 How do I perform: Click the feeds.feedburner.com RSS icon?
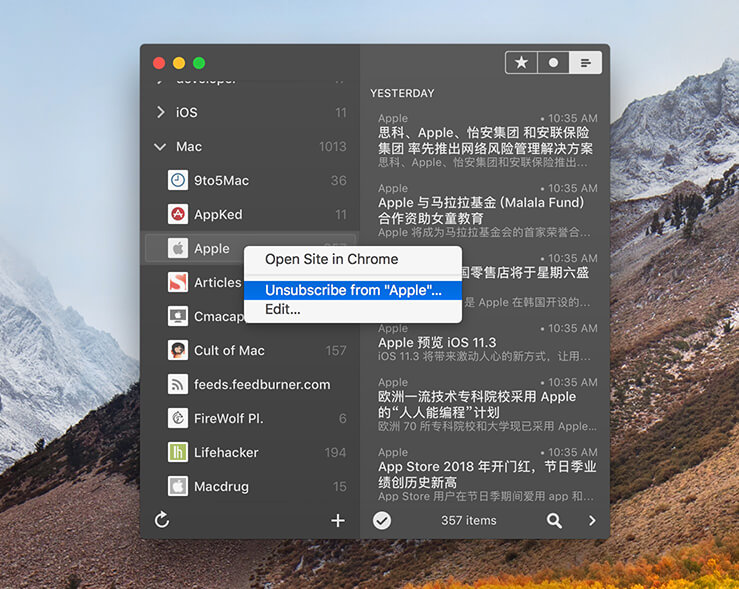click(x=178, y=384)
